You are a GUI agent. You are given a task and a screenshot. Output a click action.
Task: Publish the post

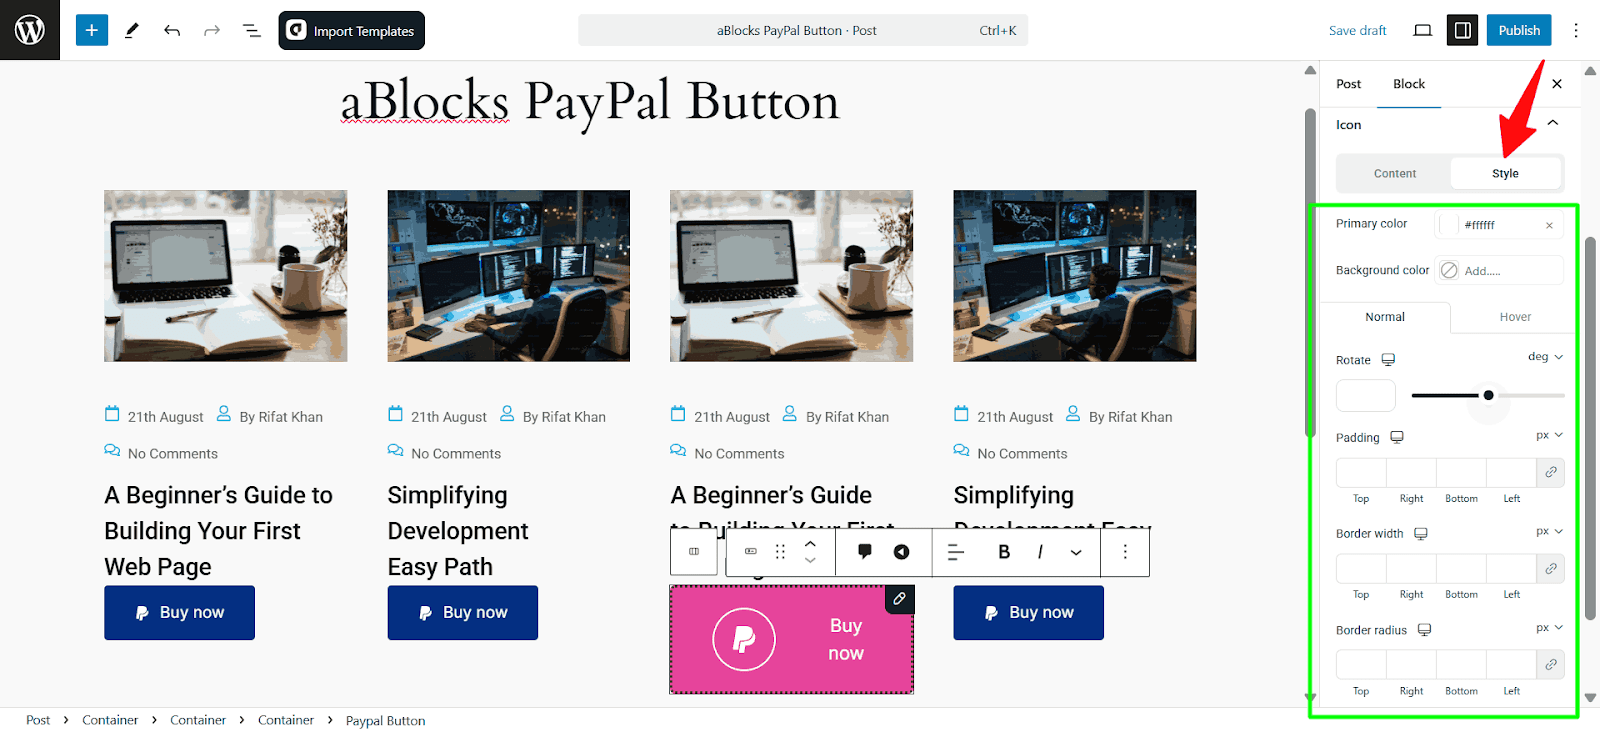(x=1519, y=30)
